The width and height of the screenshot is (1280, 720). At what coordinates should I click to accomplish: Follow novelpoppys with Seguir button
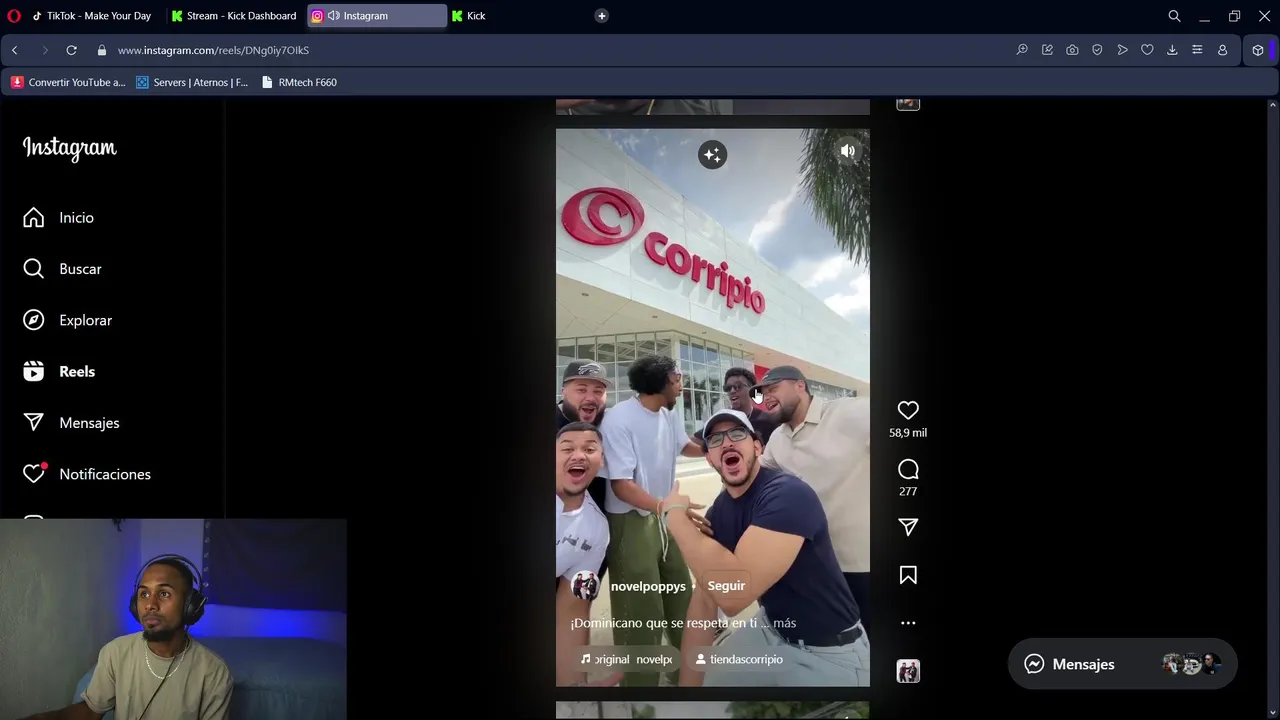click(726, 586)
